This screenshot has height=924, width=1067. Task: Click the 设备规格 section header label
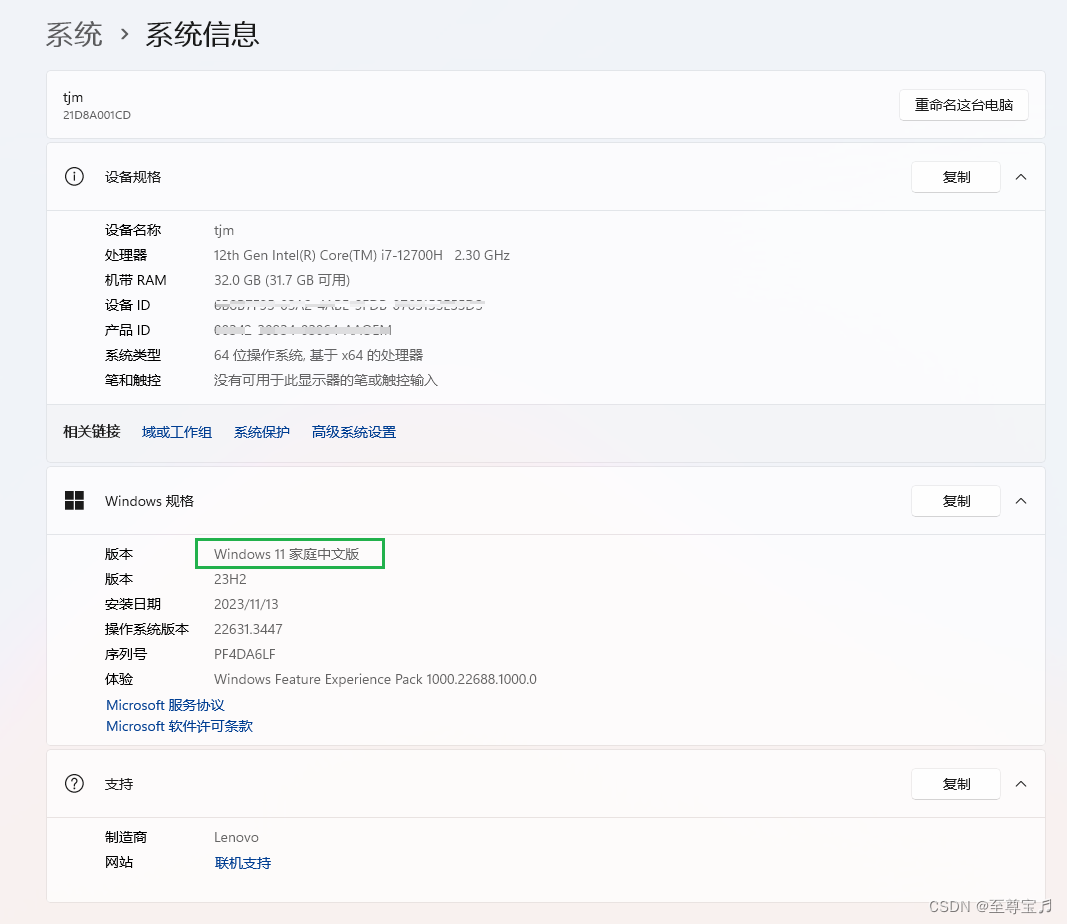coord(133,177)
